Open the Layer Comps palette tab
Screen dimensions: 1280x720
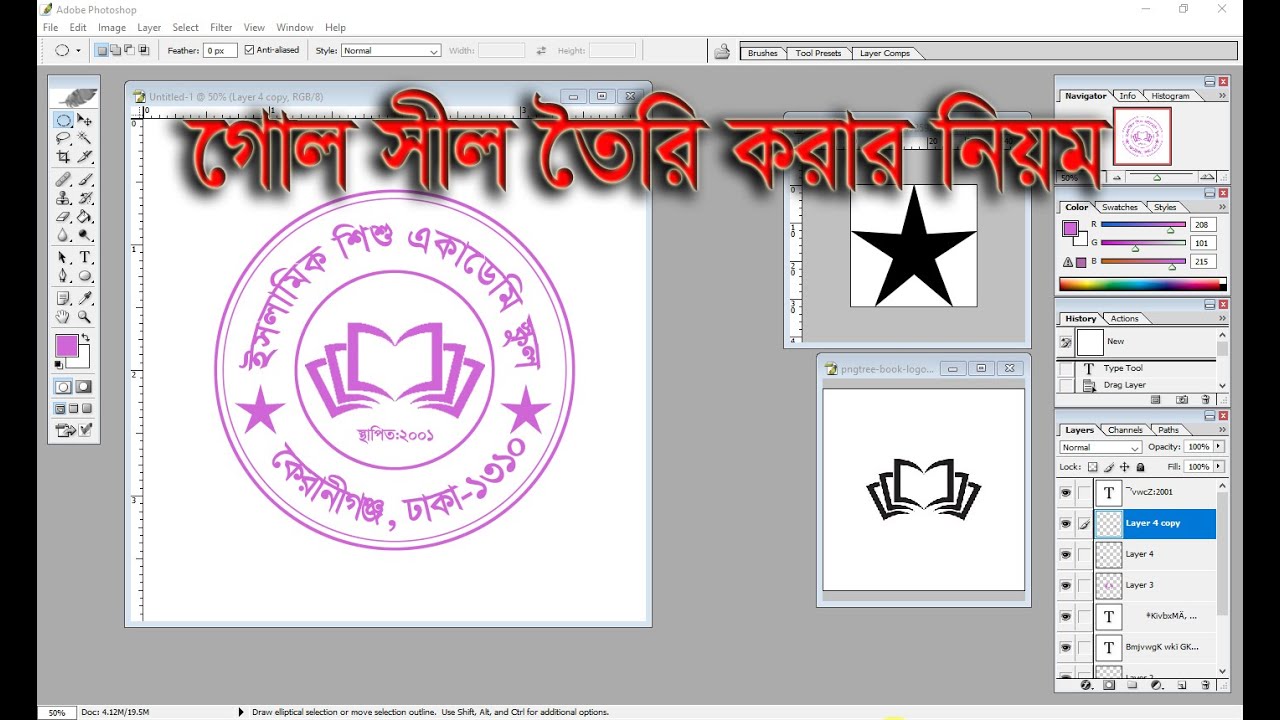coord(885,53)
